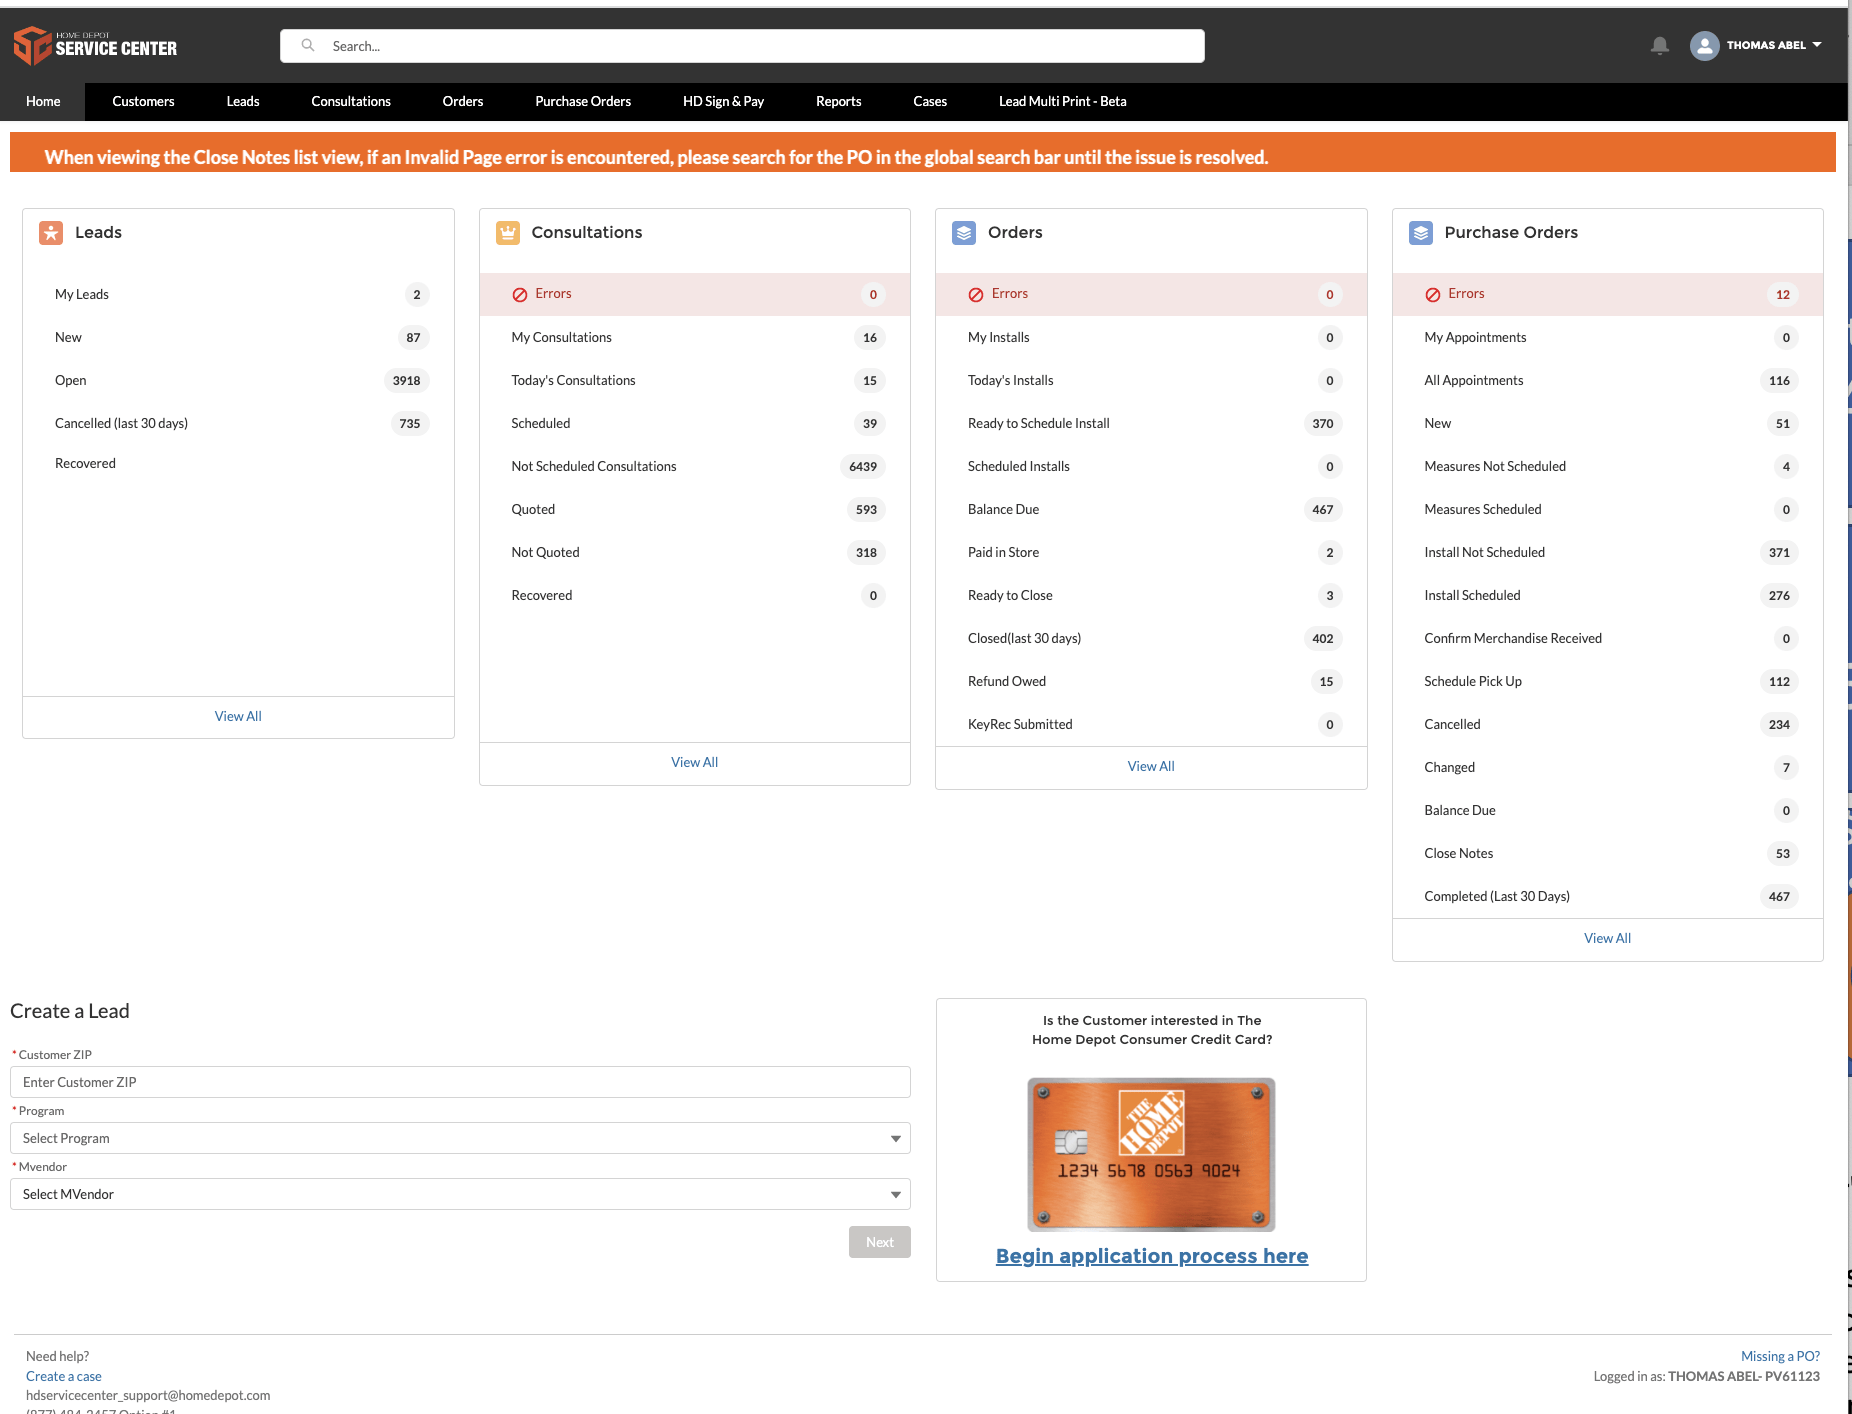Open Quoted consultations row
Image resolution: width=1852 pixels, height=1414 pixels.
(695, 509)
